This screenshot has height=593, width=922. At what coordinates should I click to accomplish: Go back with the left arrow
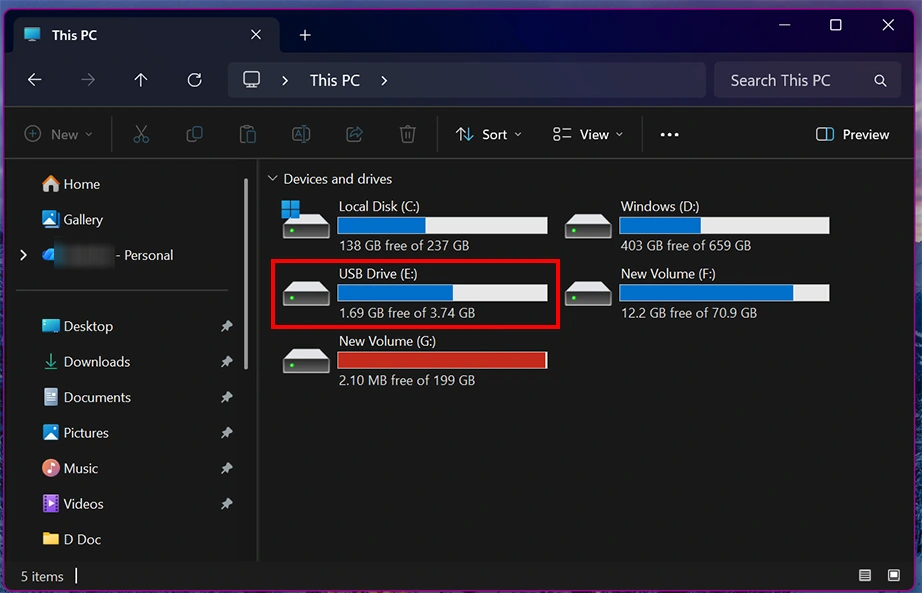pos(35,80)
